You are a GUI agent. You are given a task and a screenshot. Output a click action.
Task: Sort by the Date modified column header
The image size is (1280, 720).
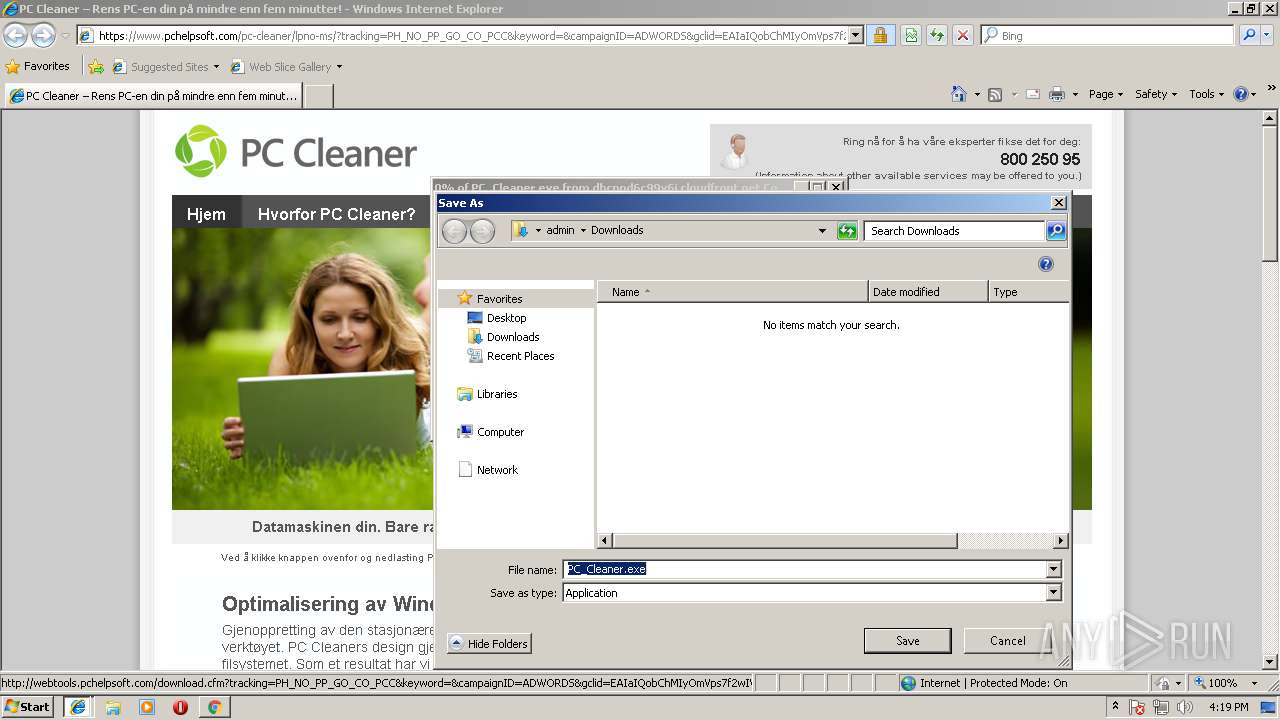point(928,292)
